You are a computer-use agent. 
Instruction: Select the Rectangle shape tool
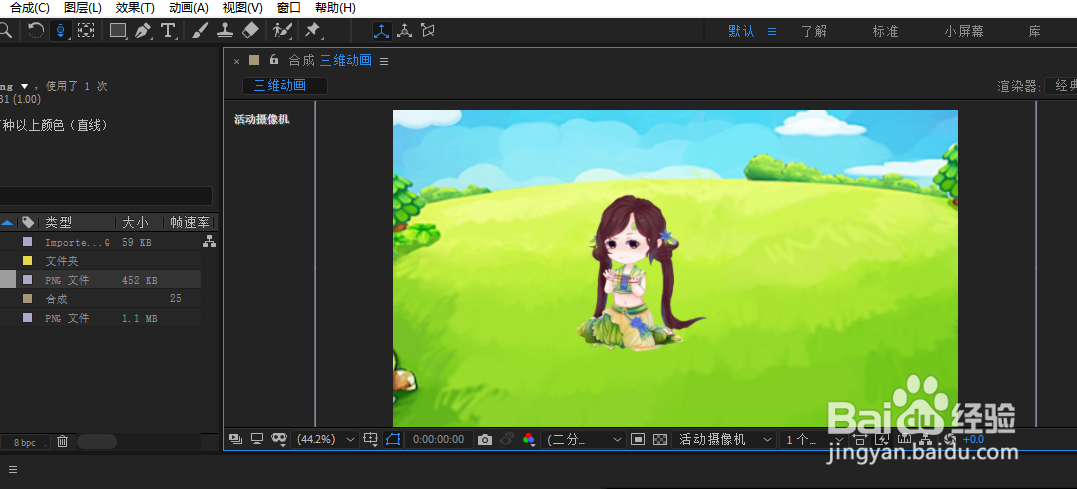click(x=118, y=31)
